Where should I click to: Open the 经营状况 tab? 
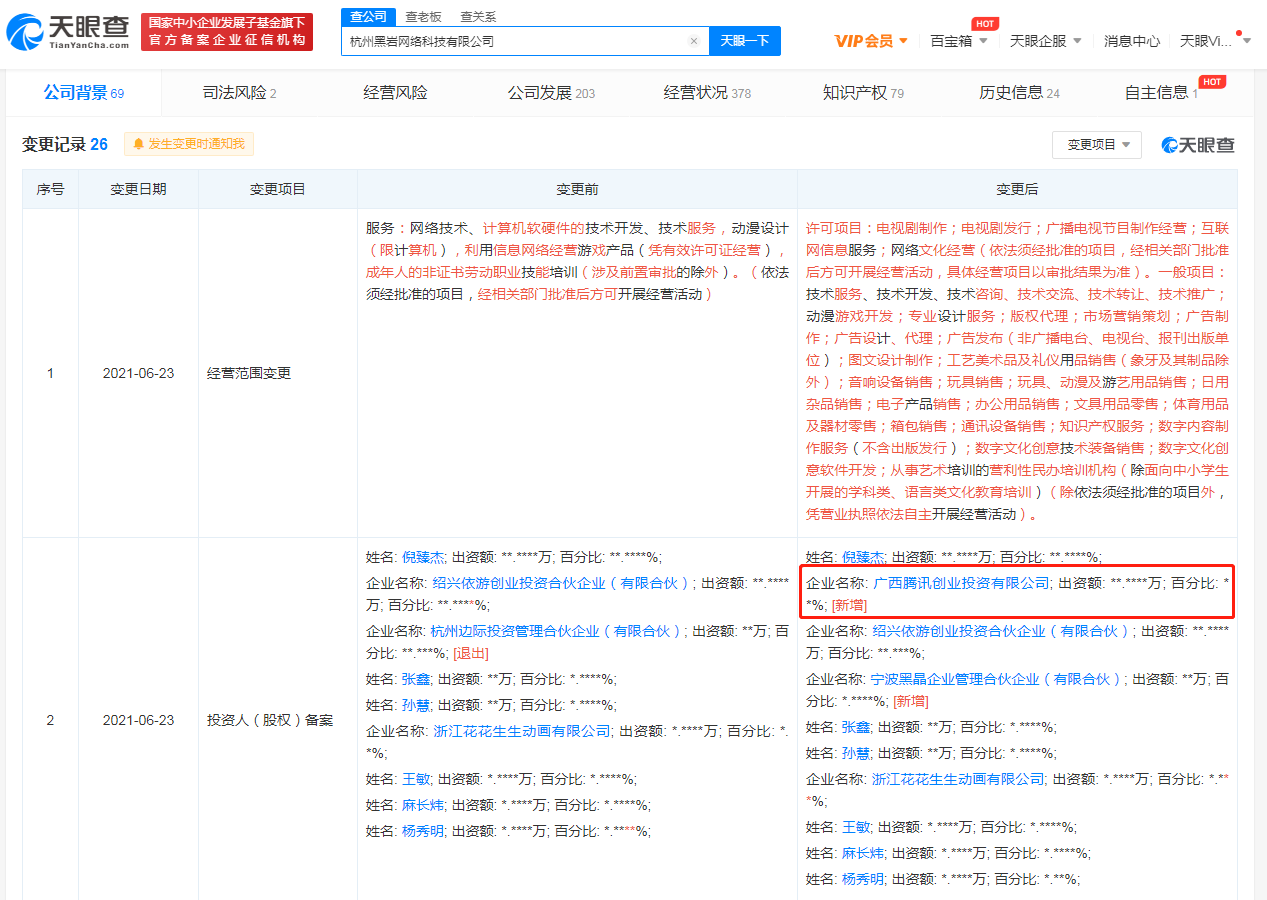click(x=707, y=93)
